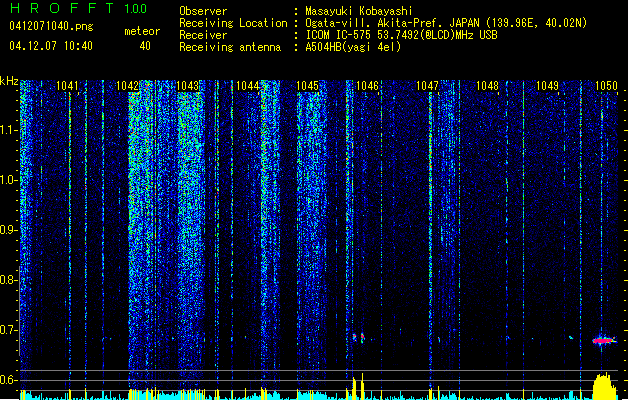
Task: Click the Receiving antenna label
Action: [x=230, y=47]
